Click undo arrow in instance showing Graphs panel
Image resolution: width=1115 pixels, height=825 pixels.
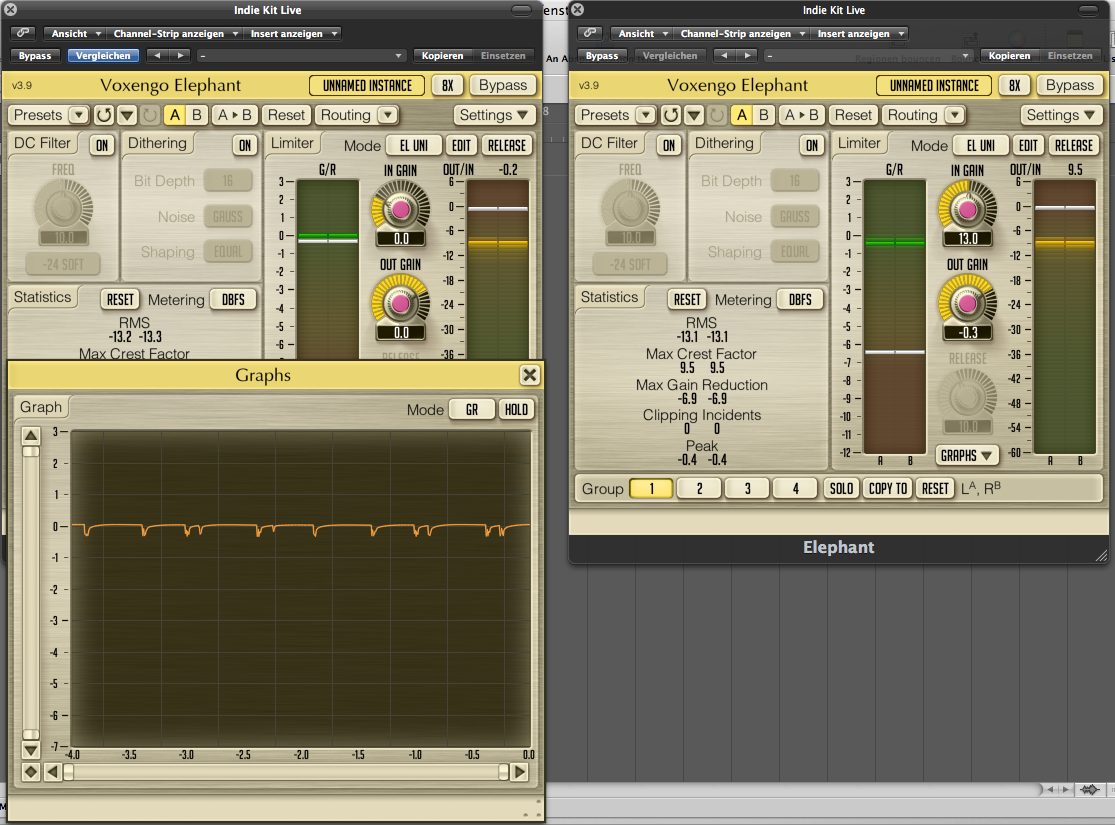point(105,115)
